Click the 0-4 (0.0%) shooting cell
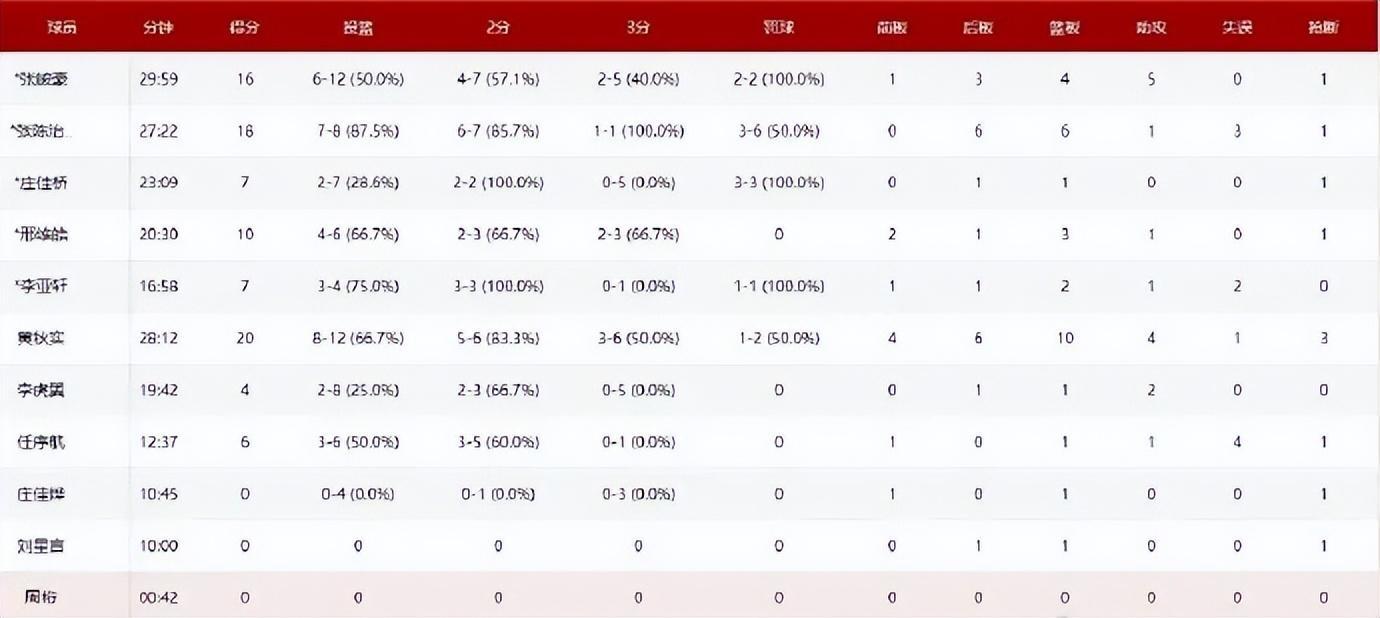This screenshot has width=1380, height=618. tap(357, 494)
